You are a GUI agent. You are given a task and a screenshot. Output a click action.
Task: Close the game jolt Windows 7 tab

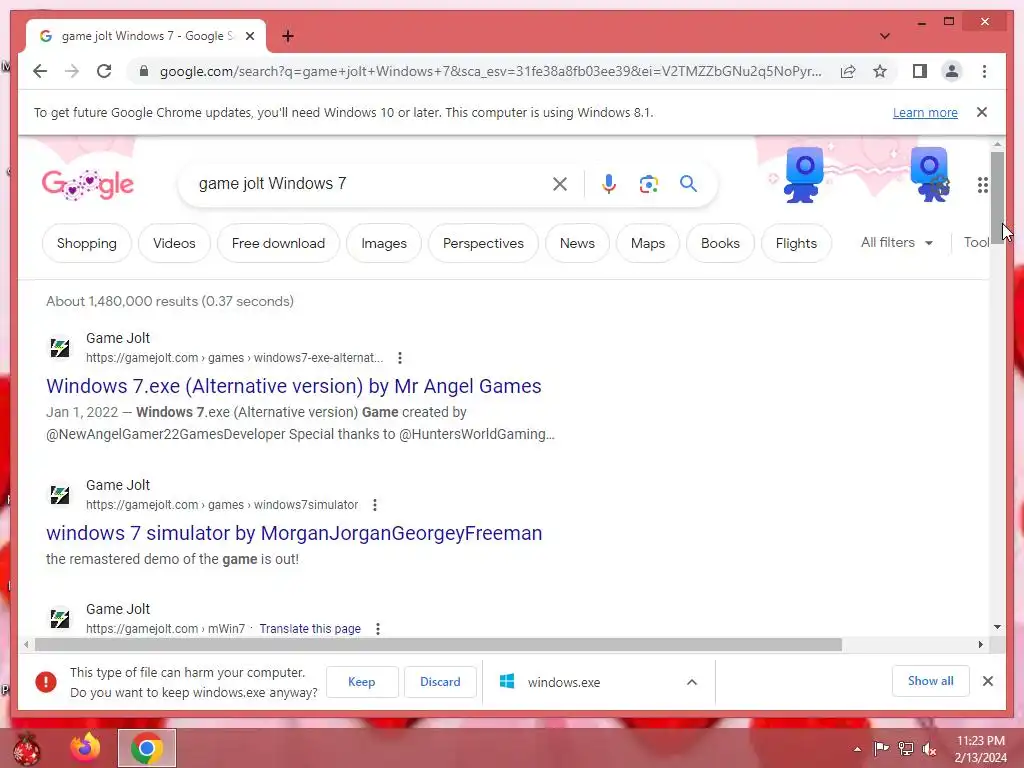[249, 36]
